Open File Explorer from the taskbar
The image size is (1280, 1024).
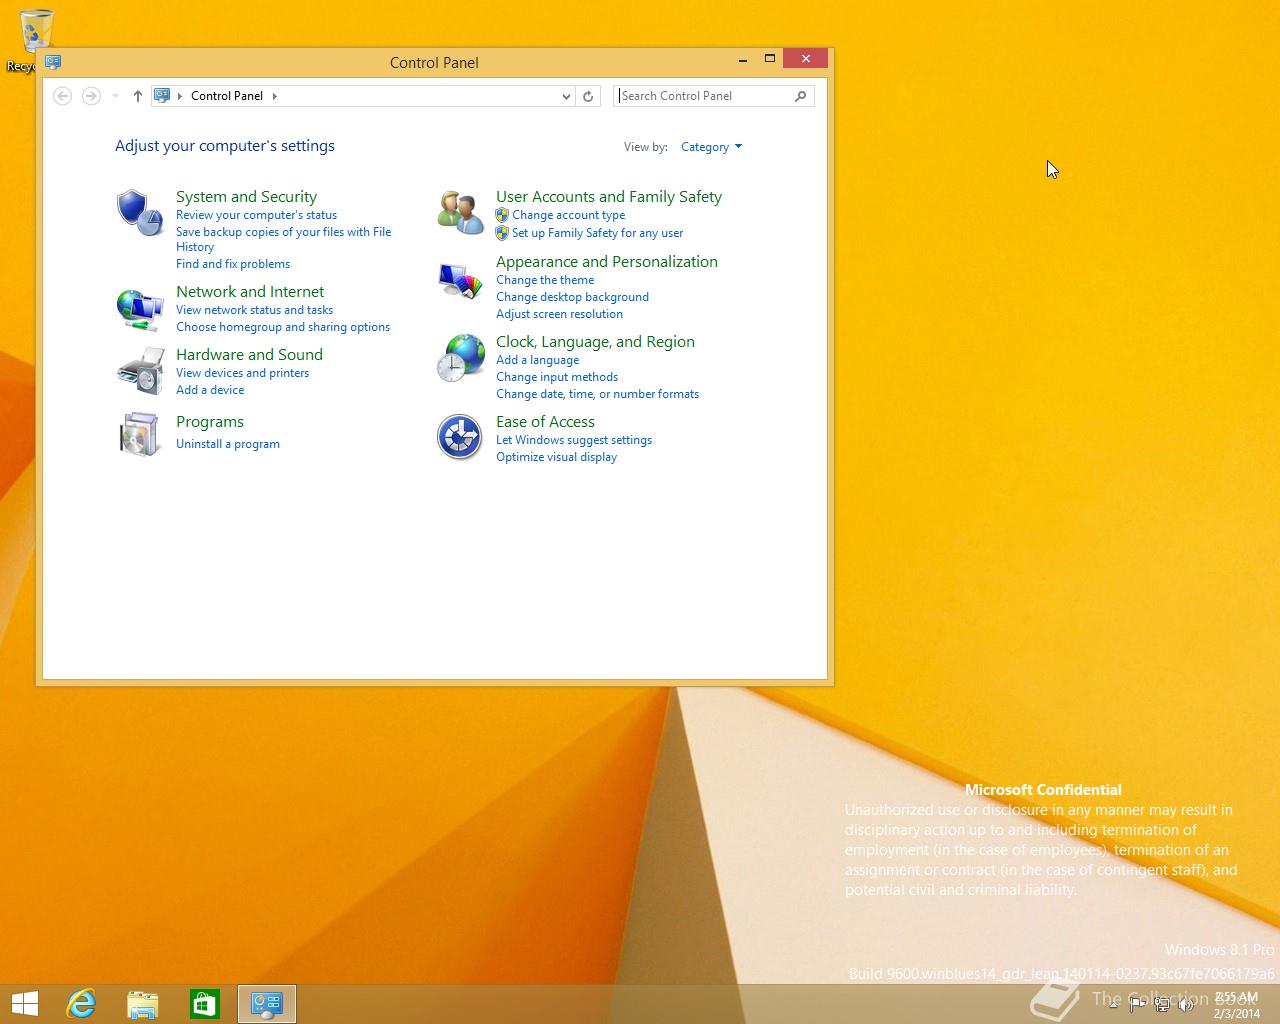(x=143, y=1004)
